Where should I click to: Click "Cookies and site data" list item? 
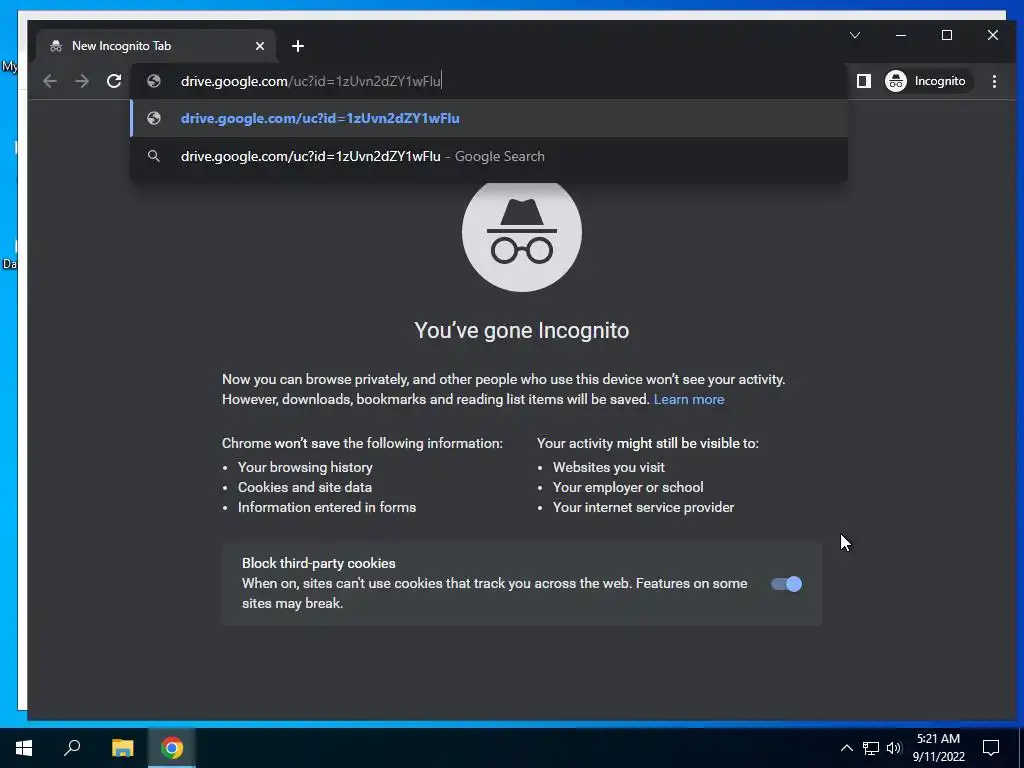[305, 487]
